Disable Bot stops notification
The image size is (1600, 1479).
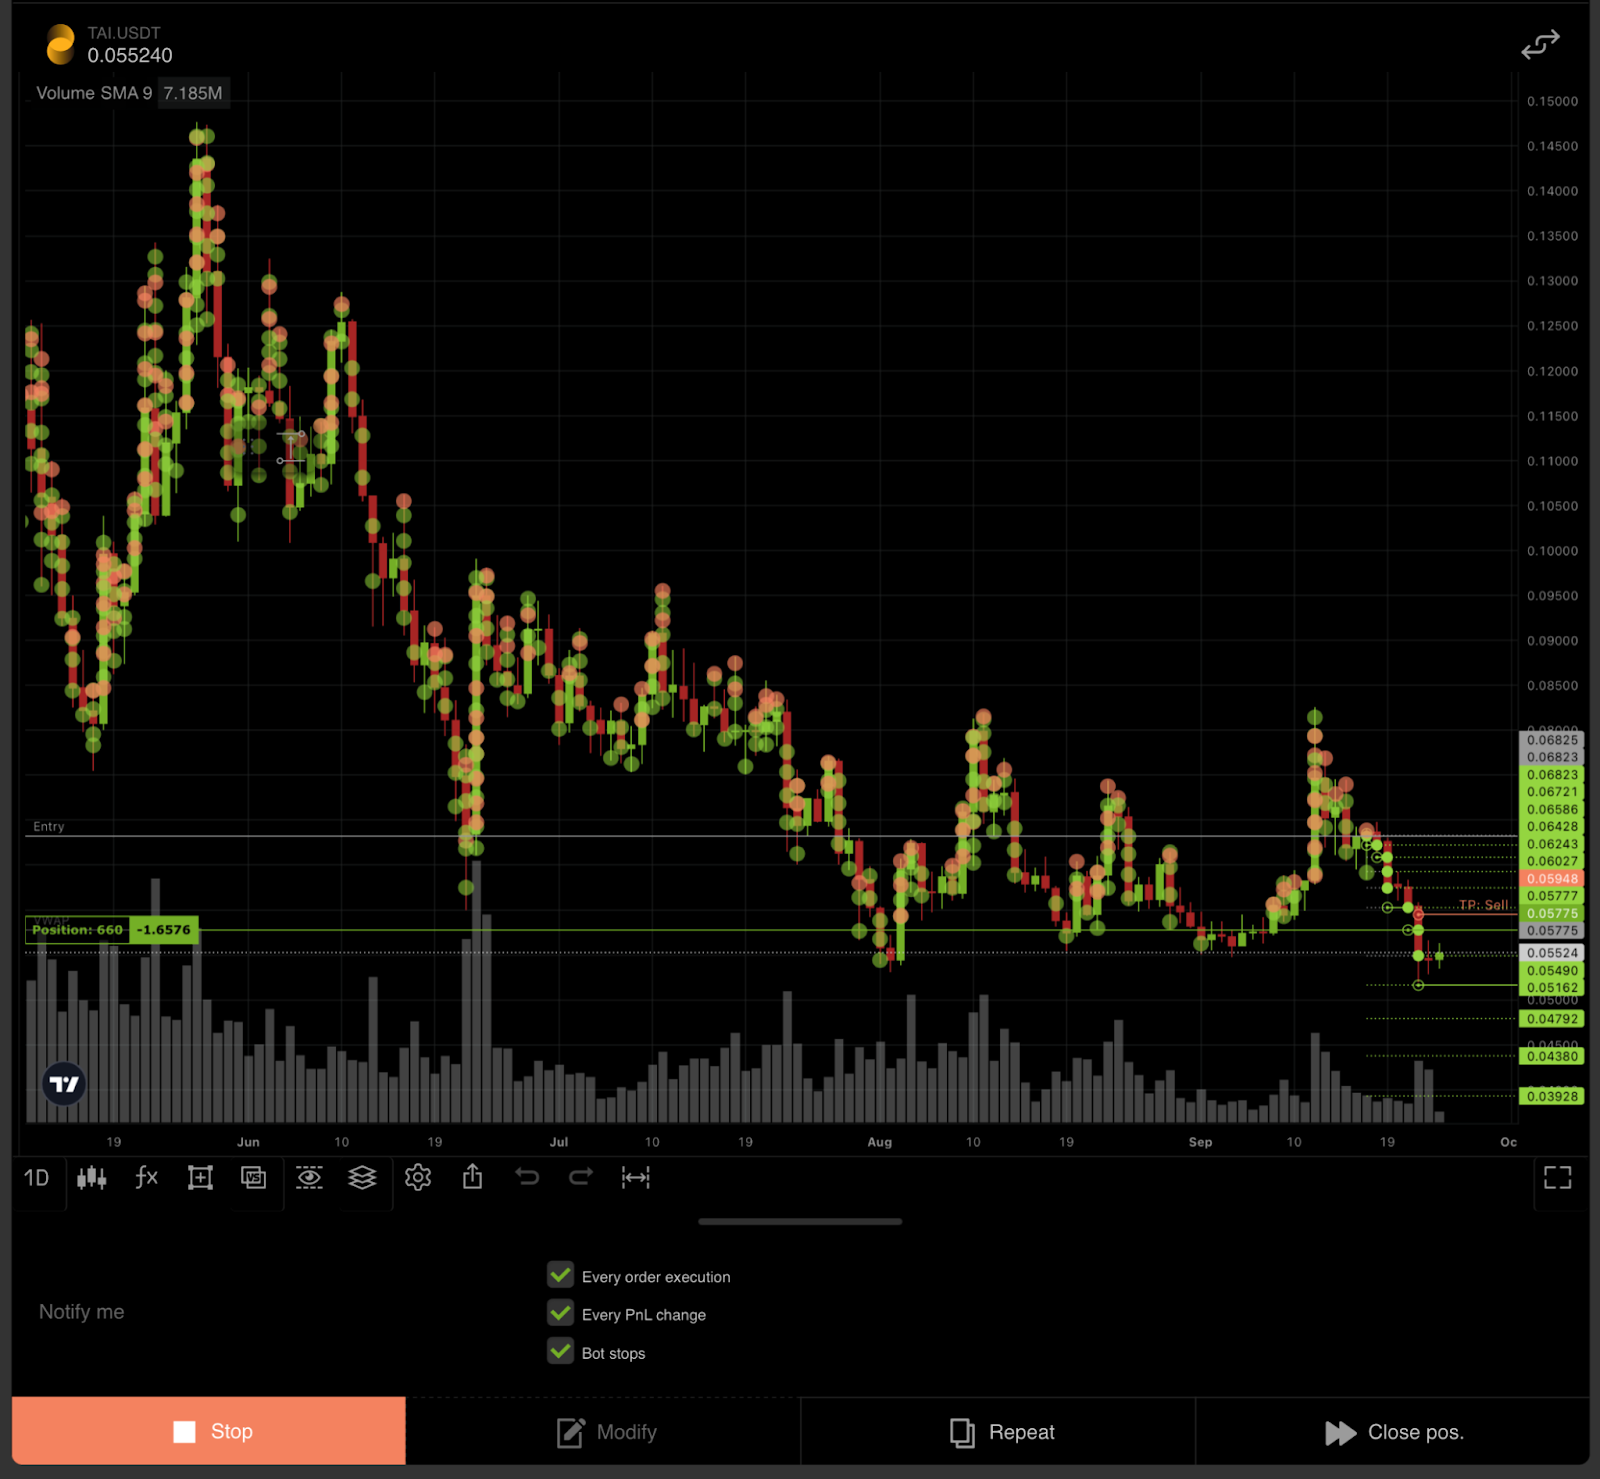[x=561, y=1351]
